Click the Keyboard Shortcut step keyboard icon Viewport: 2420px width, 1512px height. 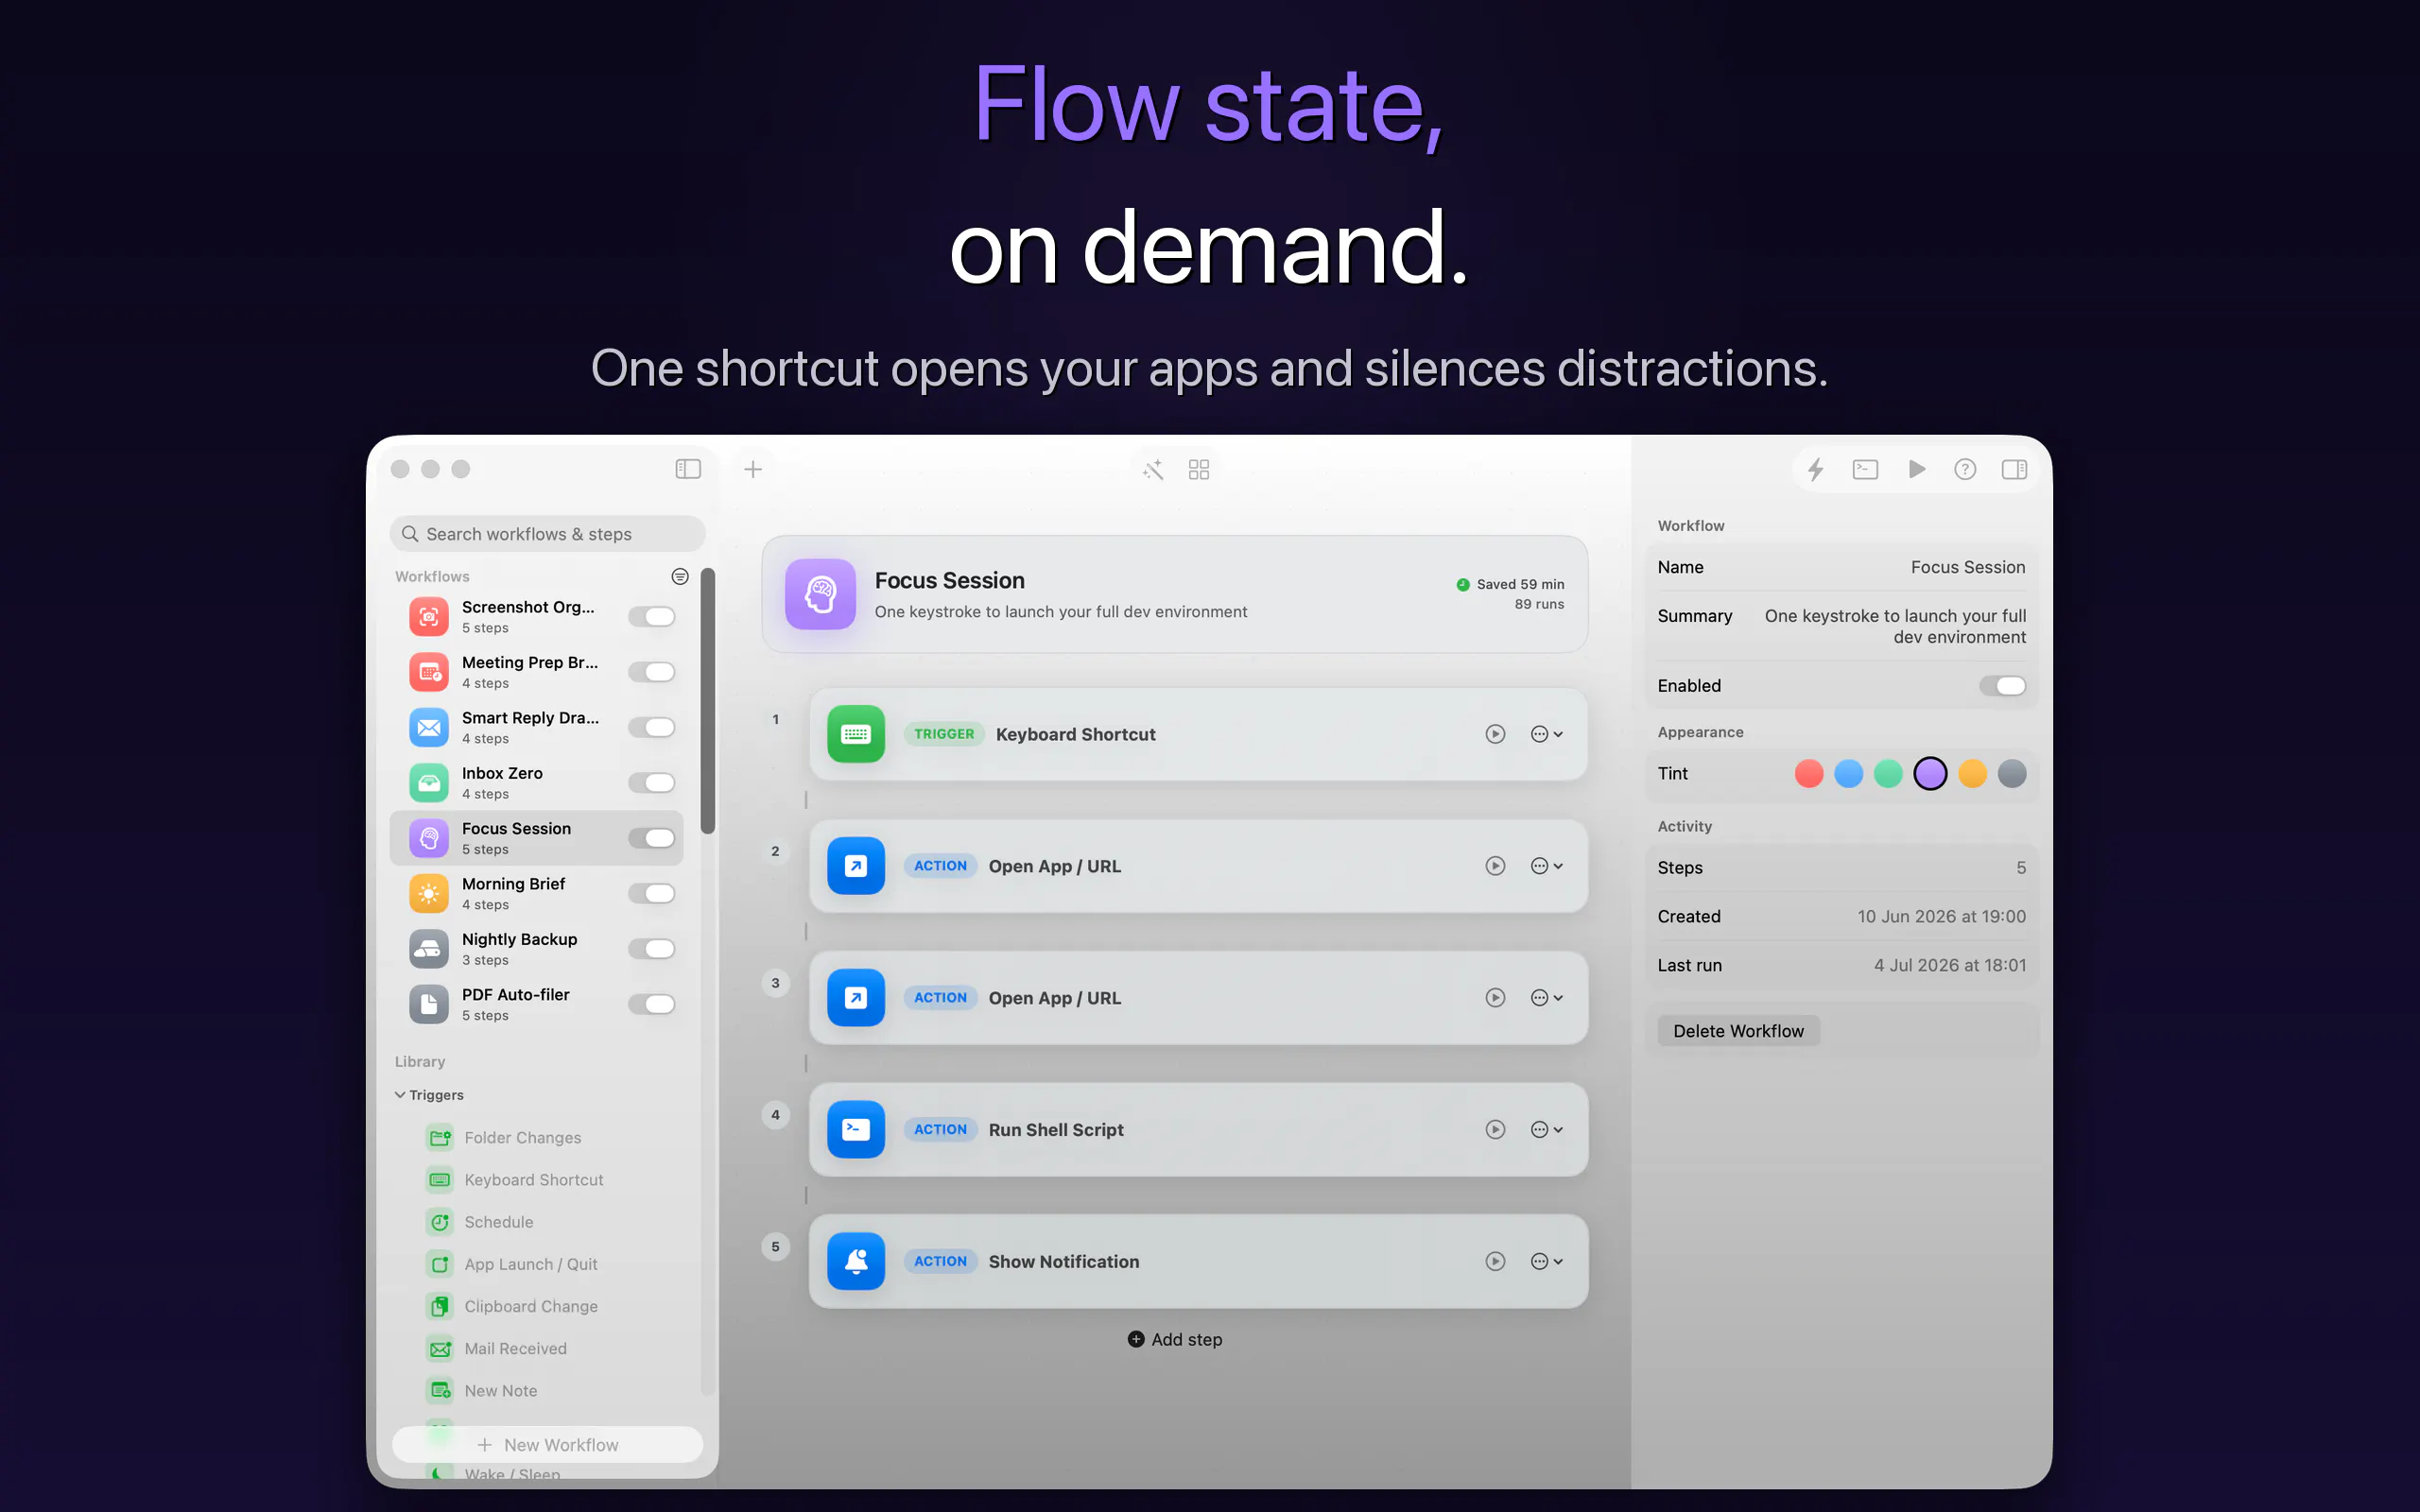pyautogui.click(x=856, y=734)
